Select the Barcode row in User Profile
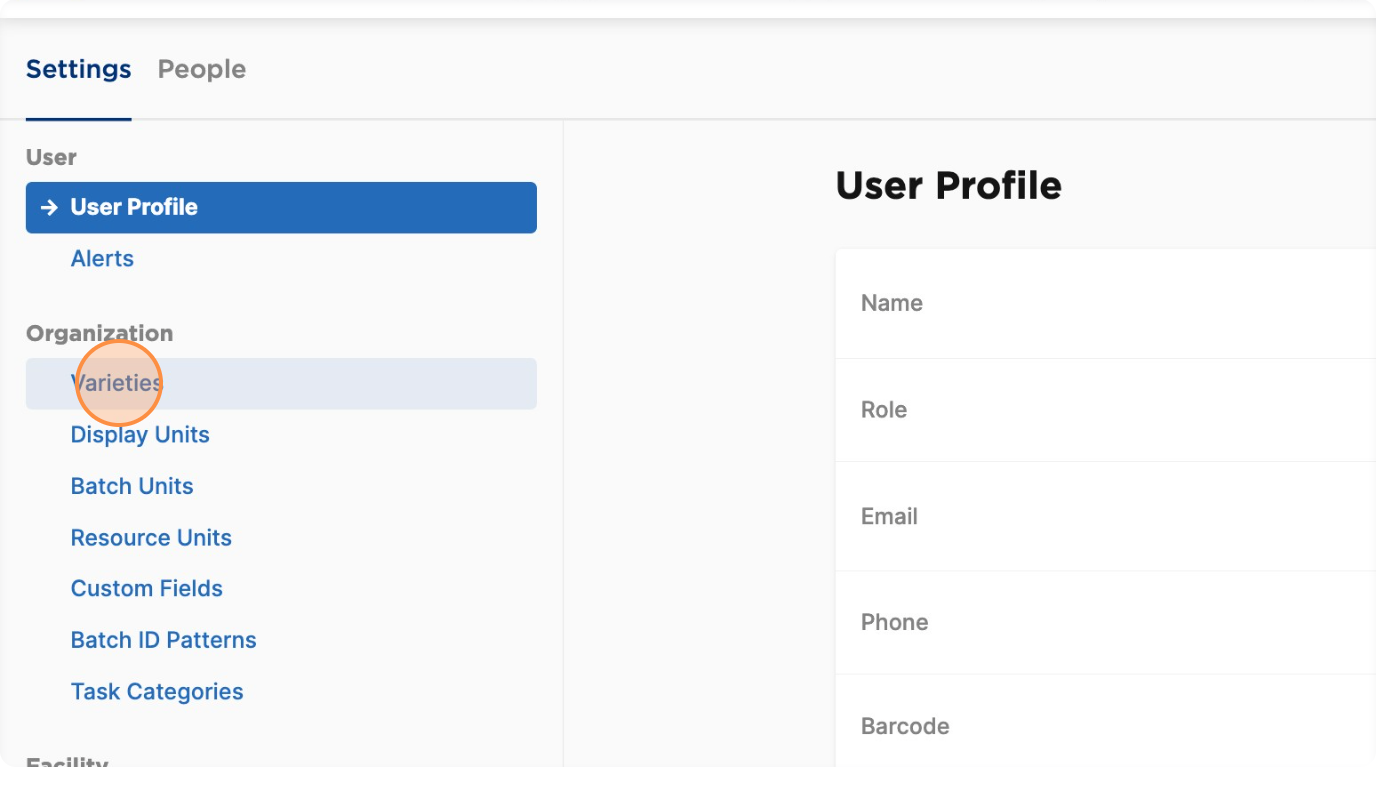This screenshot has width=1396, height=788. point(1105,722)
